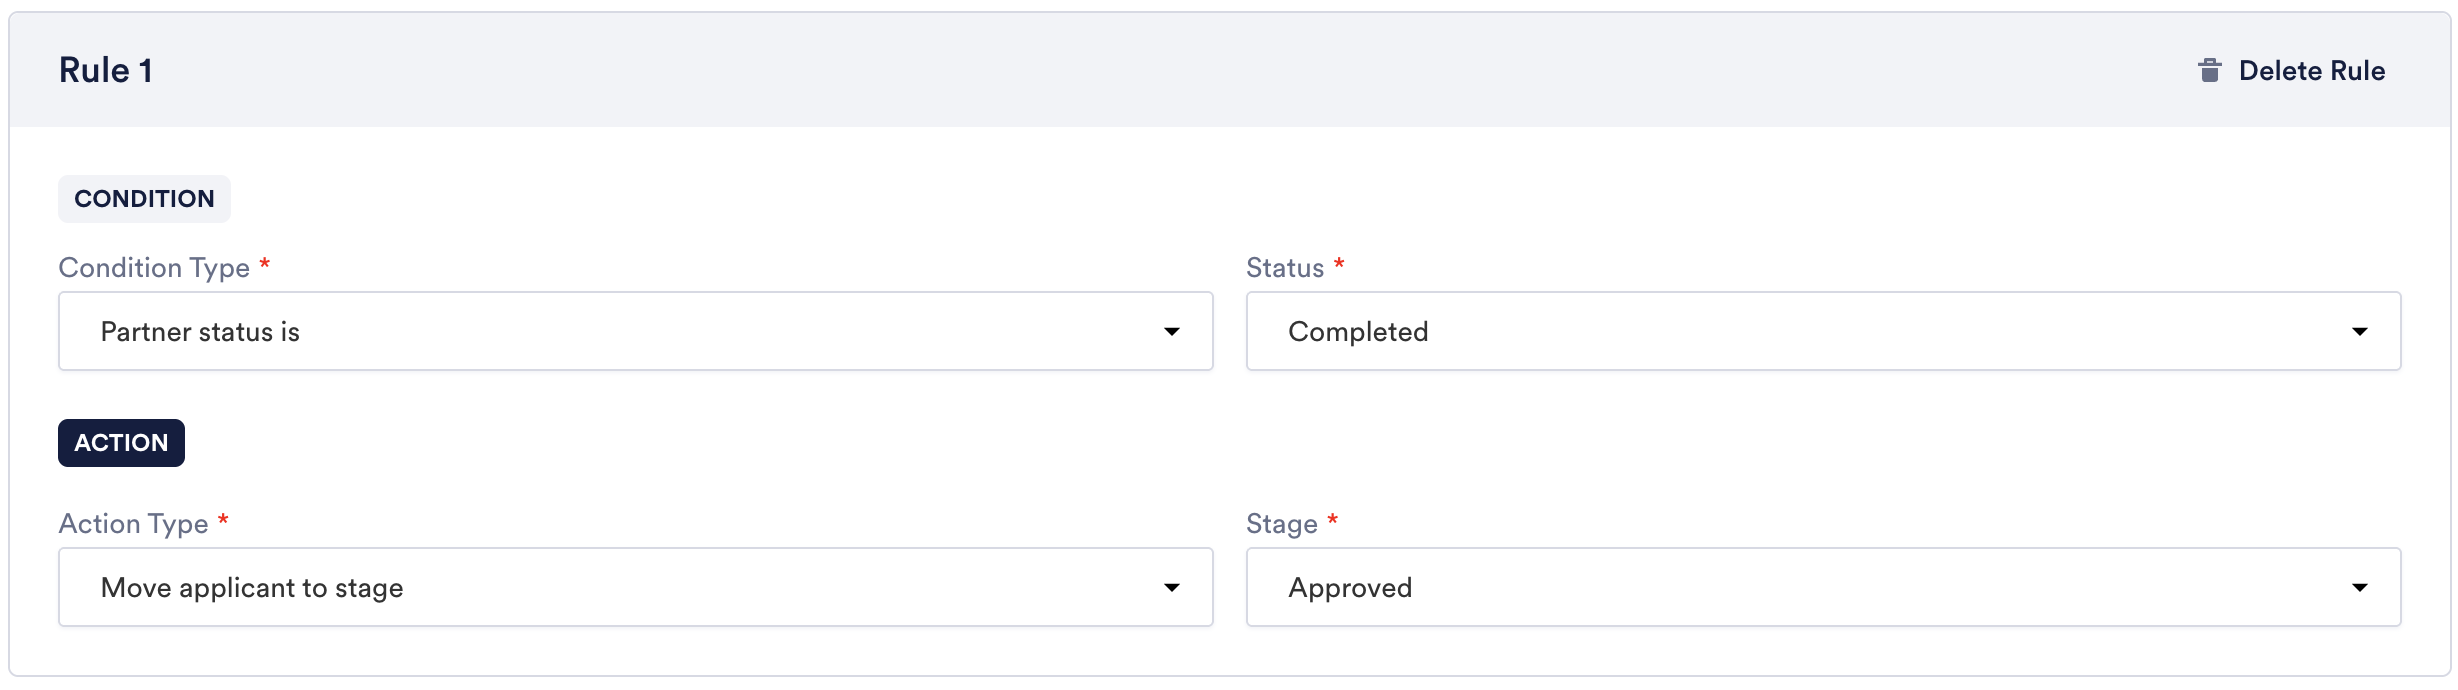Open the Status dropdown showing Completed

1822,331
